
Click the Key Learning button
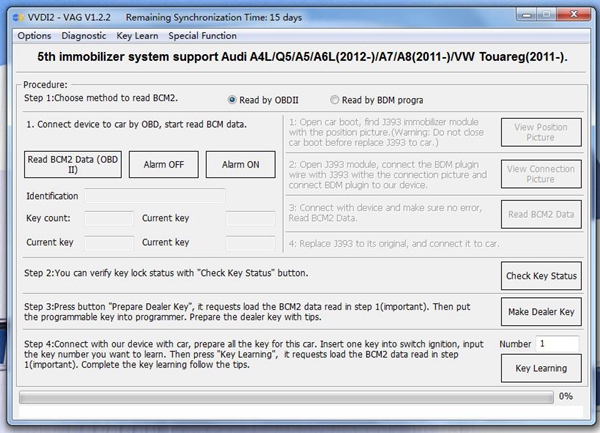pos(541,368)
